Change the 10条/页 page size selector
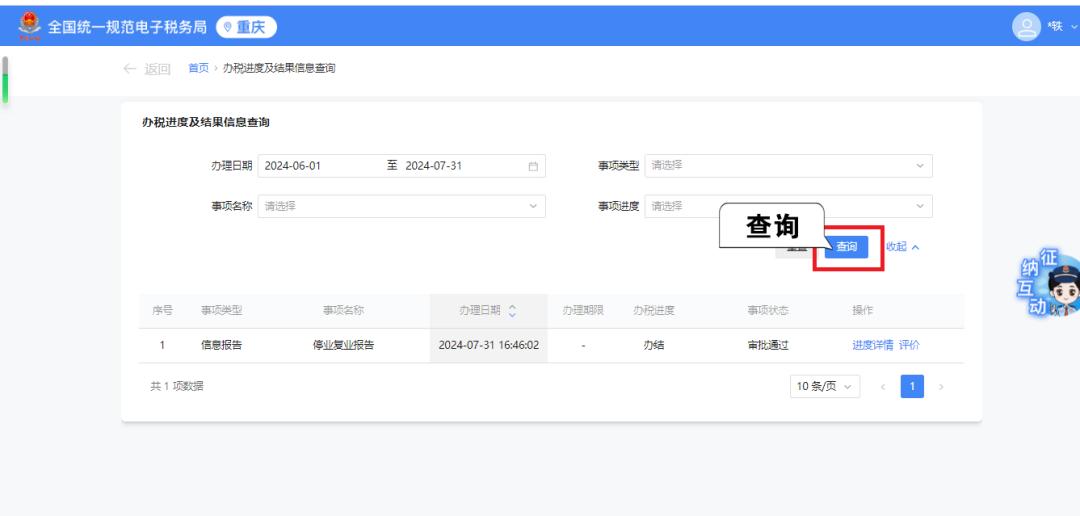The width and height of the screenshot is (1080, 516). click(x=824, y=386)
